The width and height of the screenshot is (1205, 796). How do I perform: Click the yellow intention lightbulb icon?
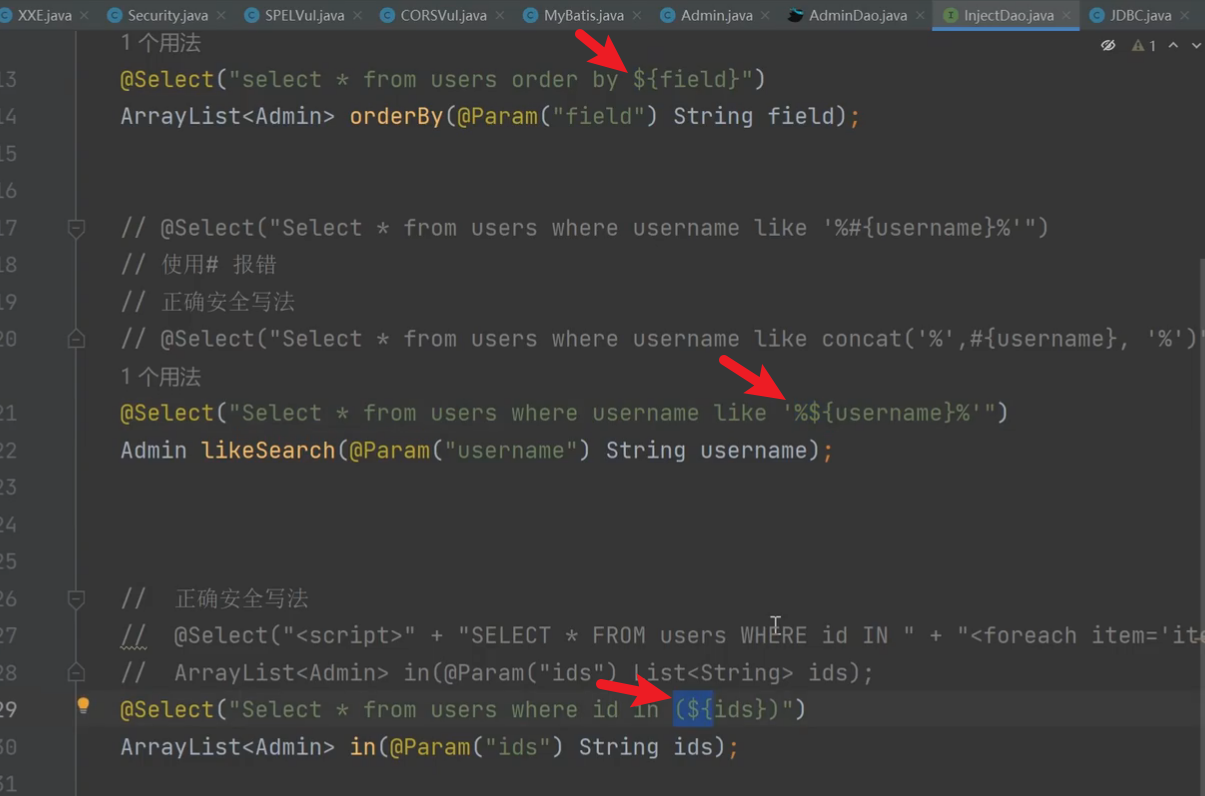(84, 706)
